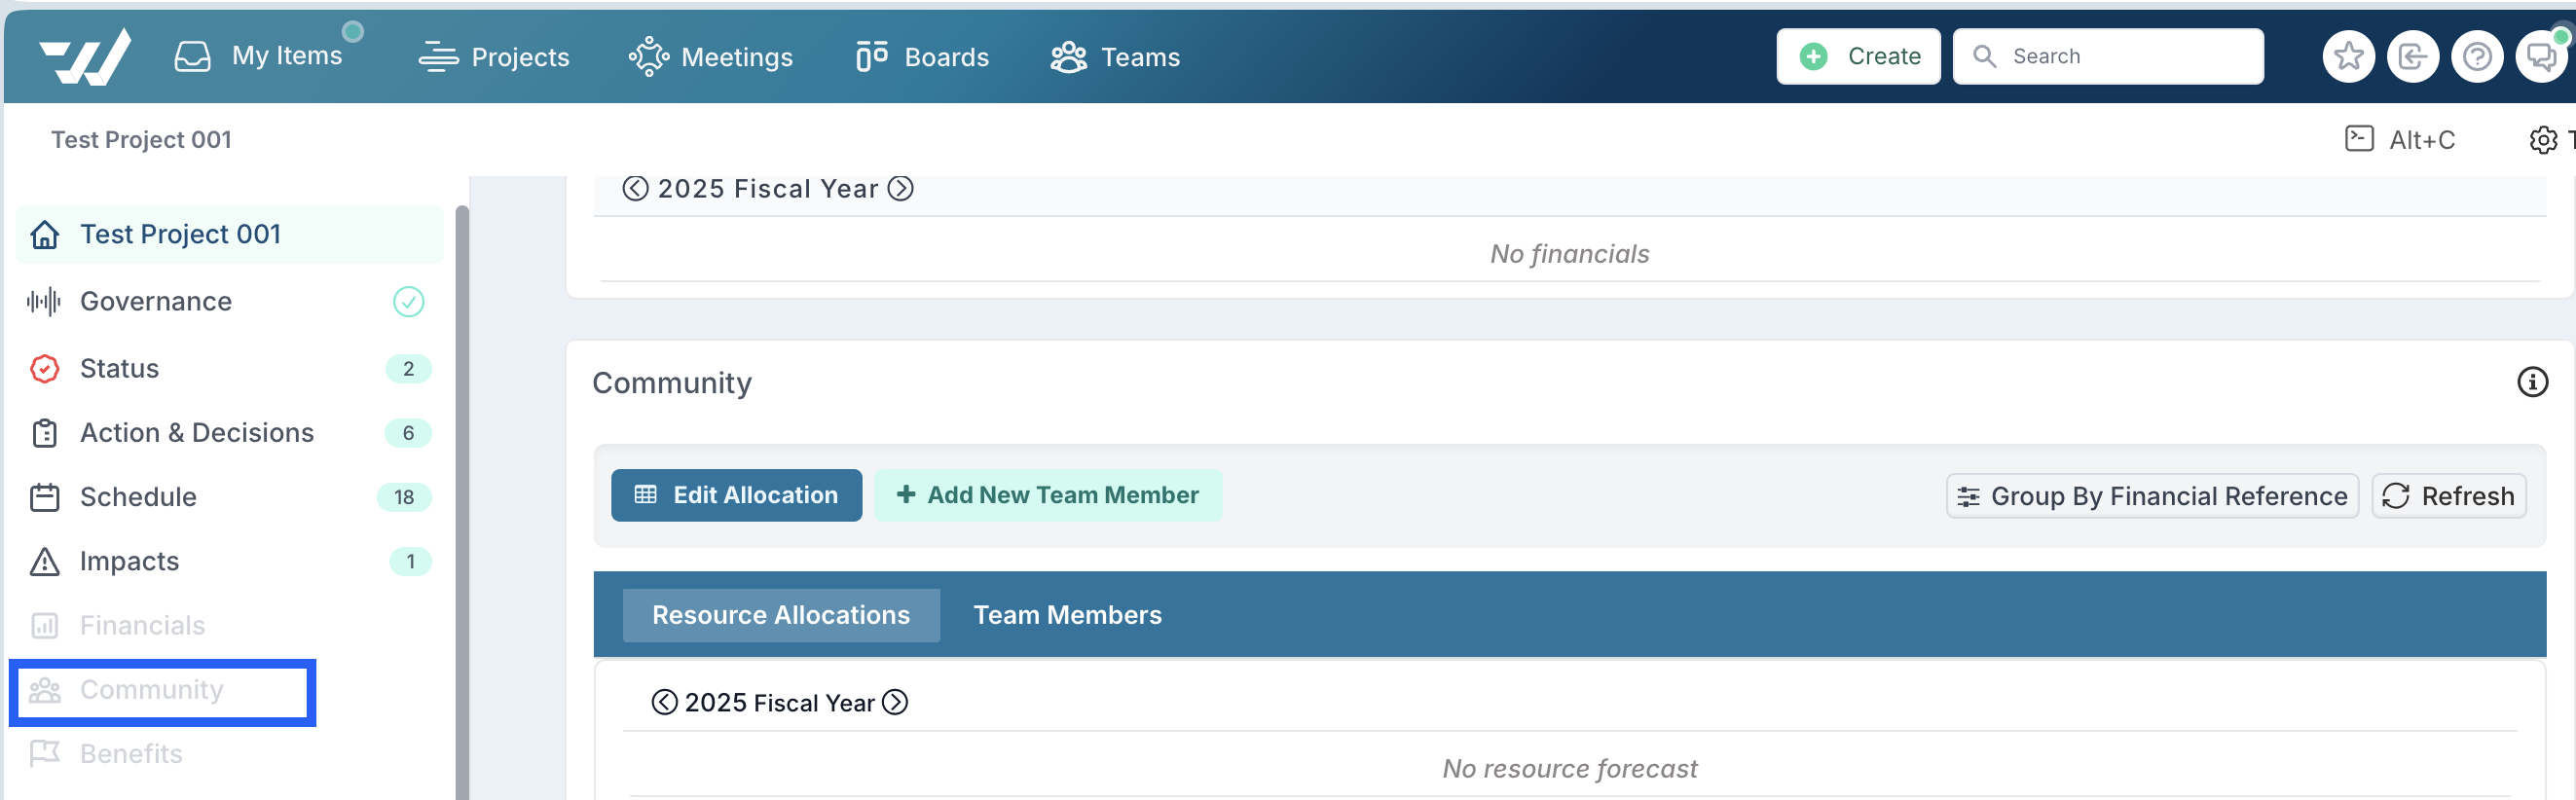Click the favorites star icon
This screenshot has width=2576, height=800.
tap(2348, 57)
